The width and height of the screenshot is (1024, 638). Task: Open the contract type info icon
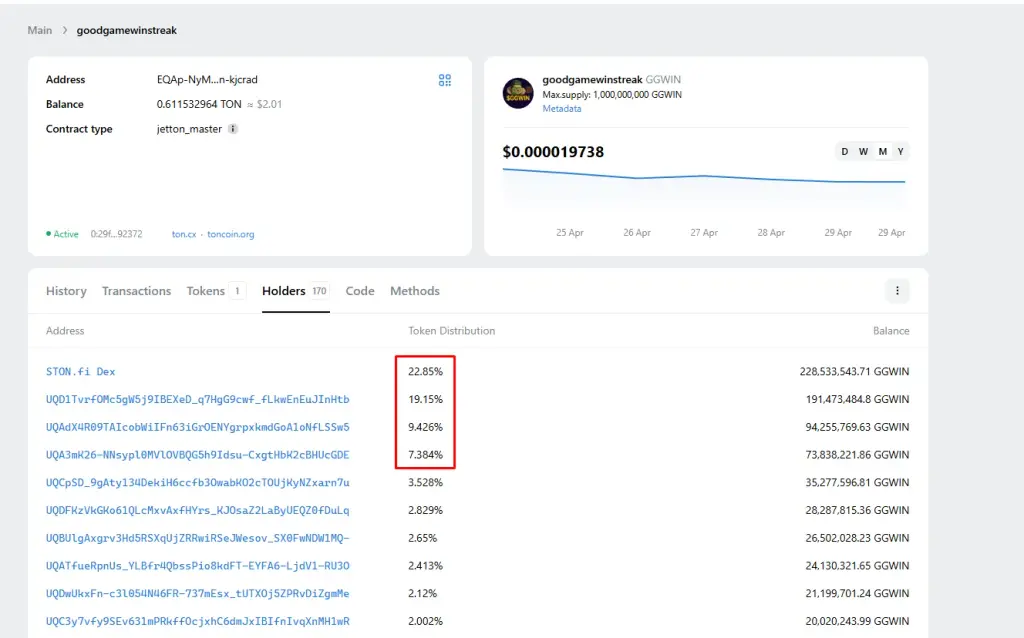click(x=232, y=129)
